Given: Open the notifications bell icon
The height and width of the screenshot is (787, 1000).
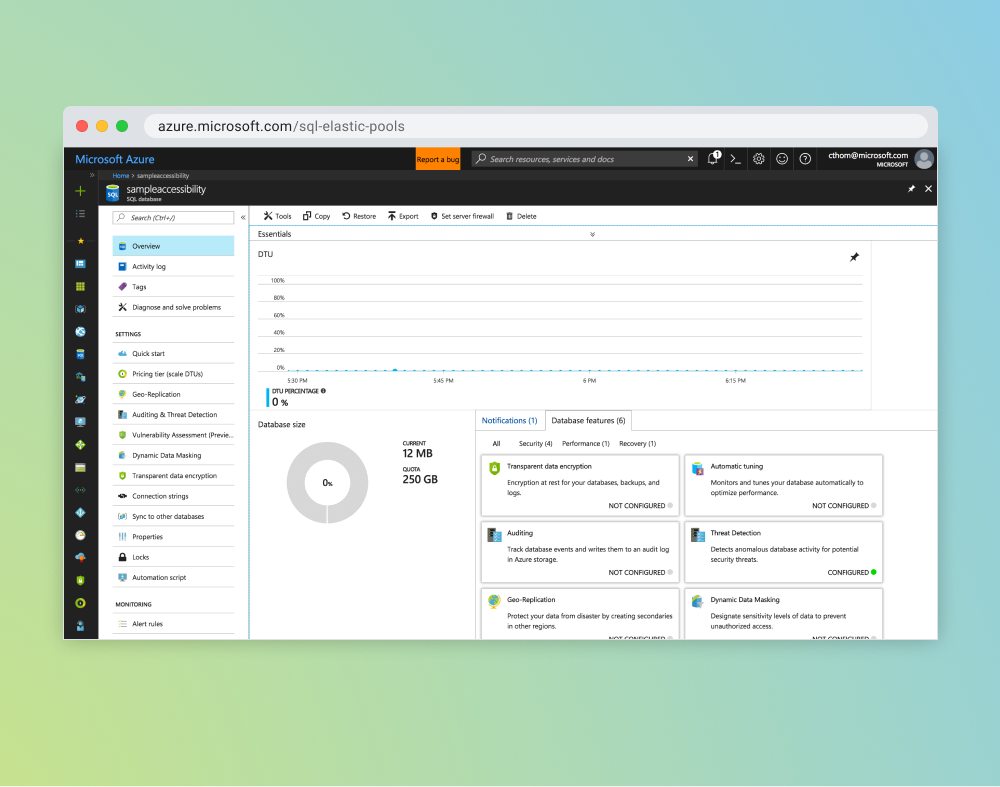Looking at the screenshot, I should (x=713, y=159).
